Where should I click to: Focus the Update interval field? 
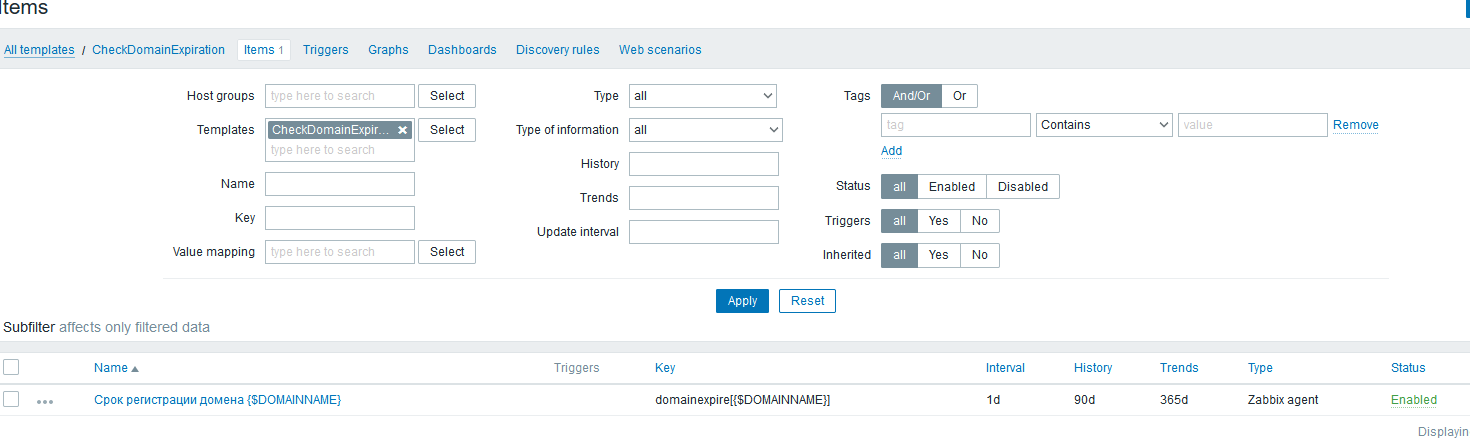coord(704,232)
